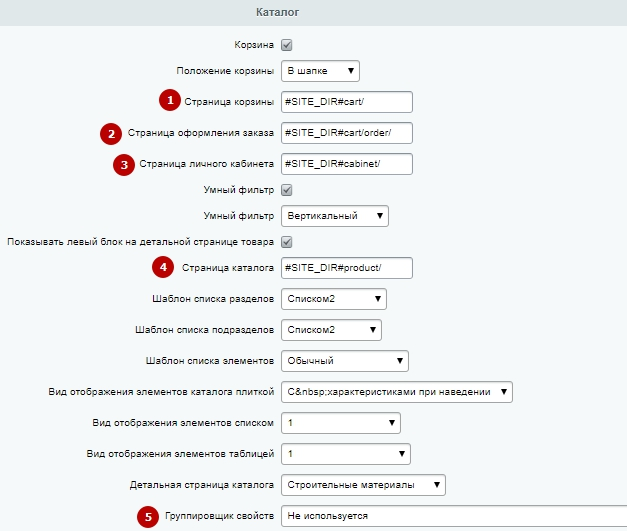
Task: Click the Шаблон списка разделов label
Action: [x=213, y=299]
